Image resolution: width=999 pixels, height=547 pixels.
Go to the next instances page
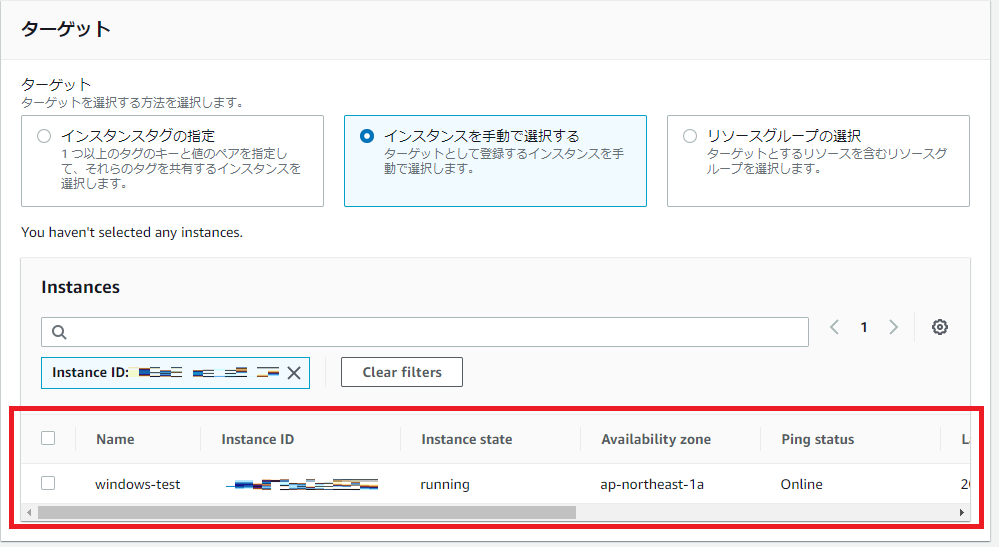tap(894, 327)
